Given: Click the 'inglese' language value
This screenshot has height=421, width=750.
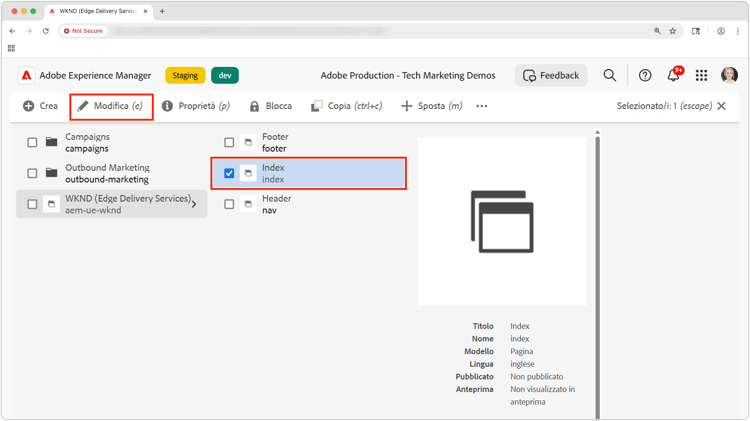Looking at the screenshot, I should pyautogui.click(x=522, y=364).
